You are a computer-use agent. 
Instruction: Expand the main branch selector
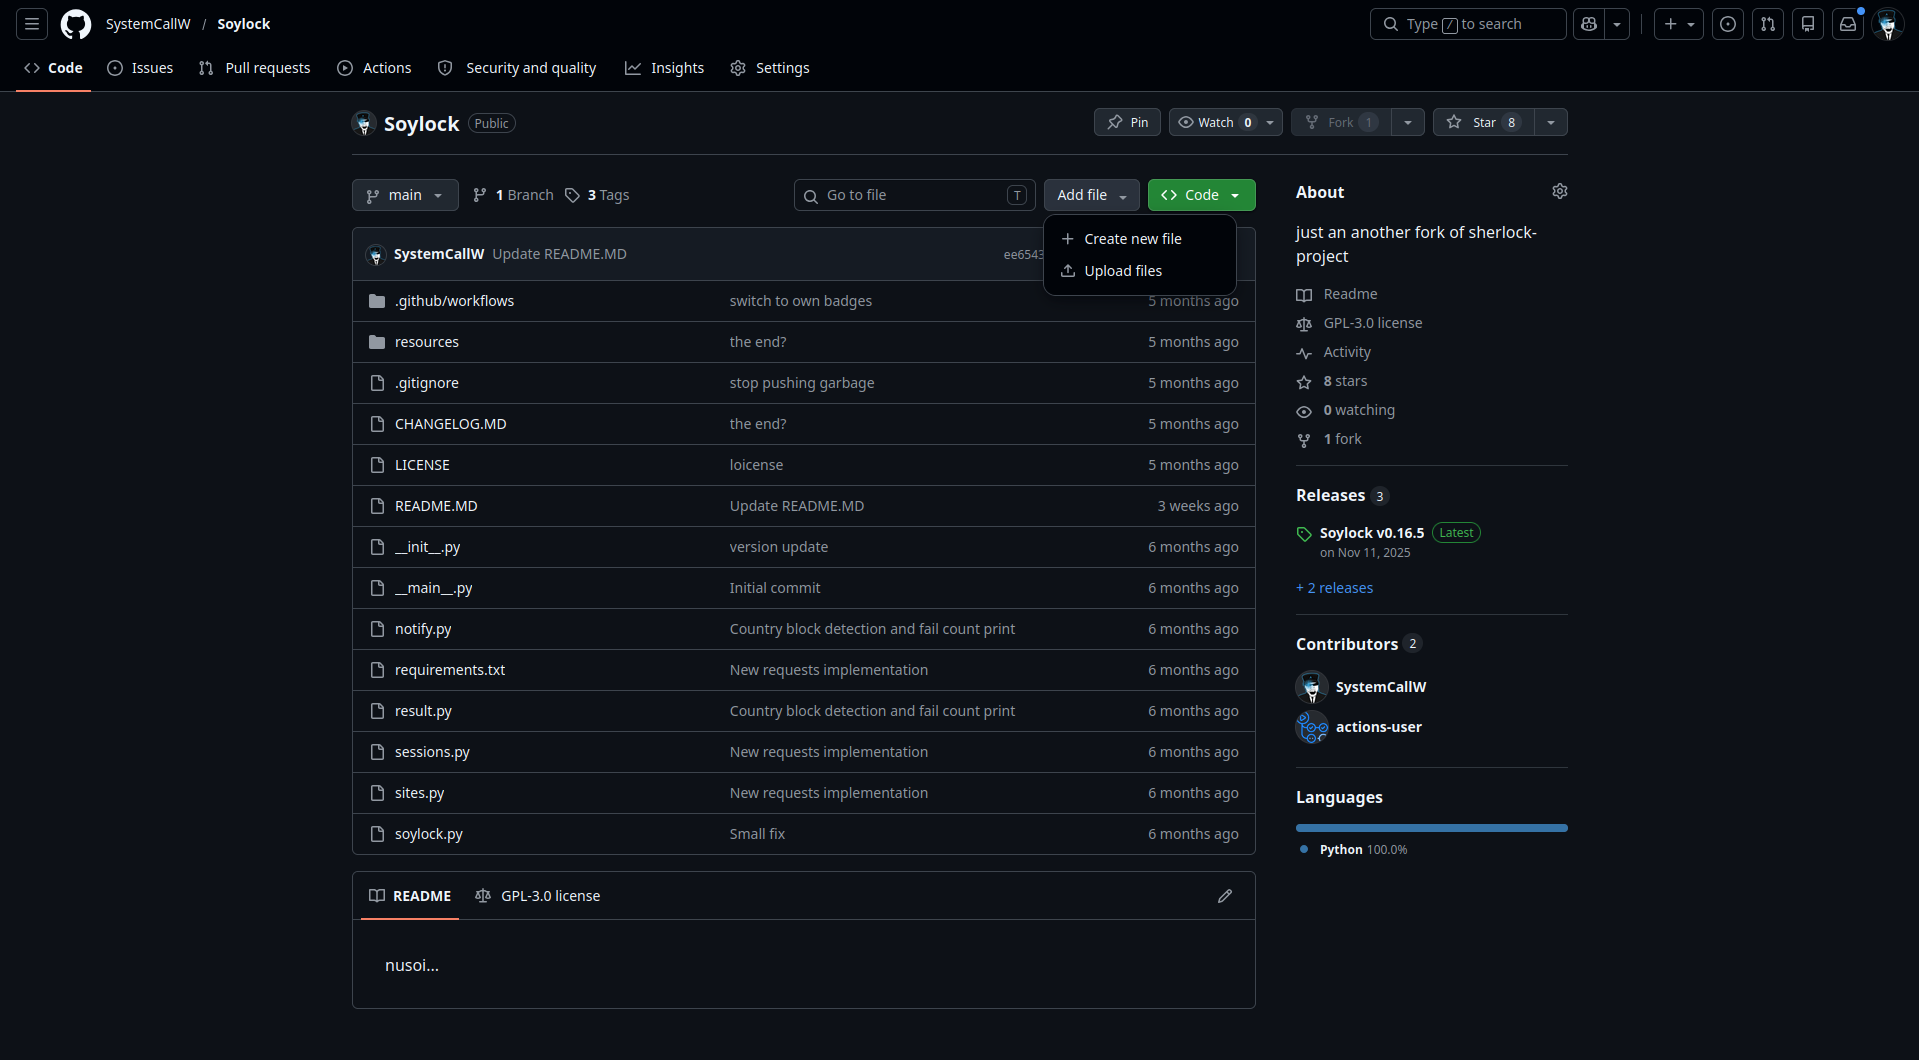405,195
